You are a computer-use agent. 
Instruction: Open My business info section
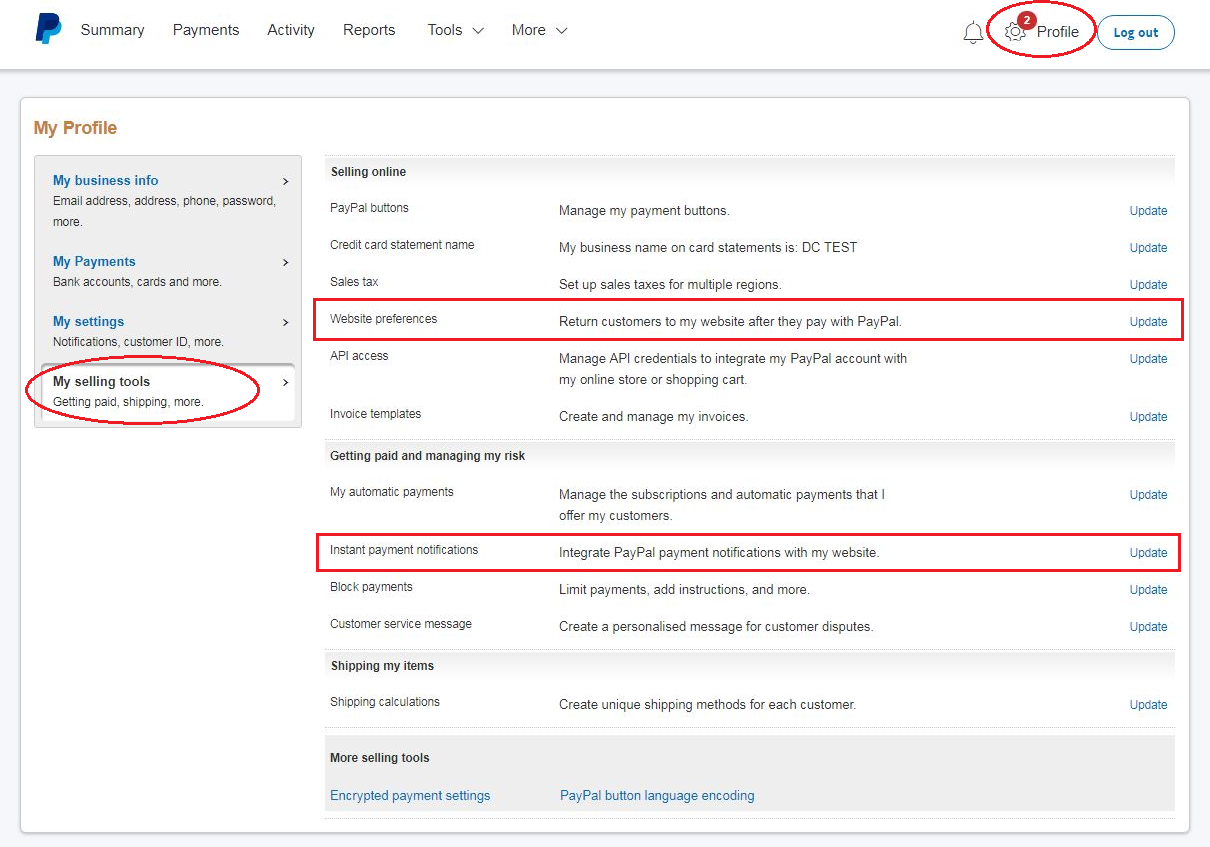click(x=105, y=181)
